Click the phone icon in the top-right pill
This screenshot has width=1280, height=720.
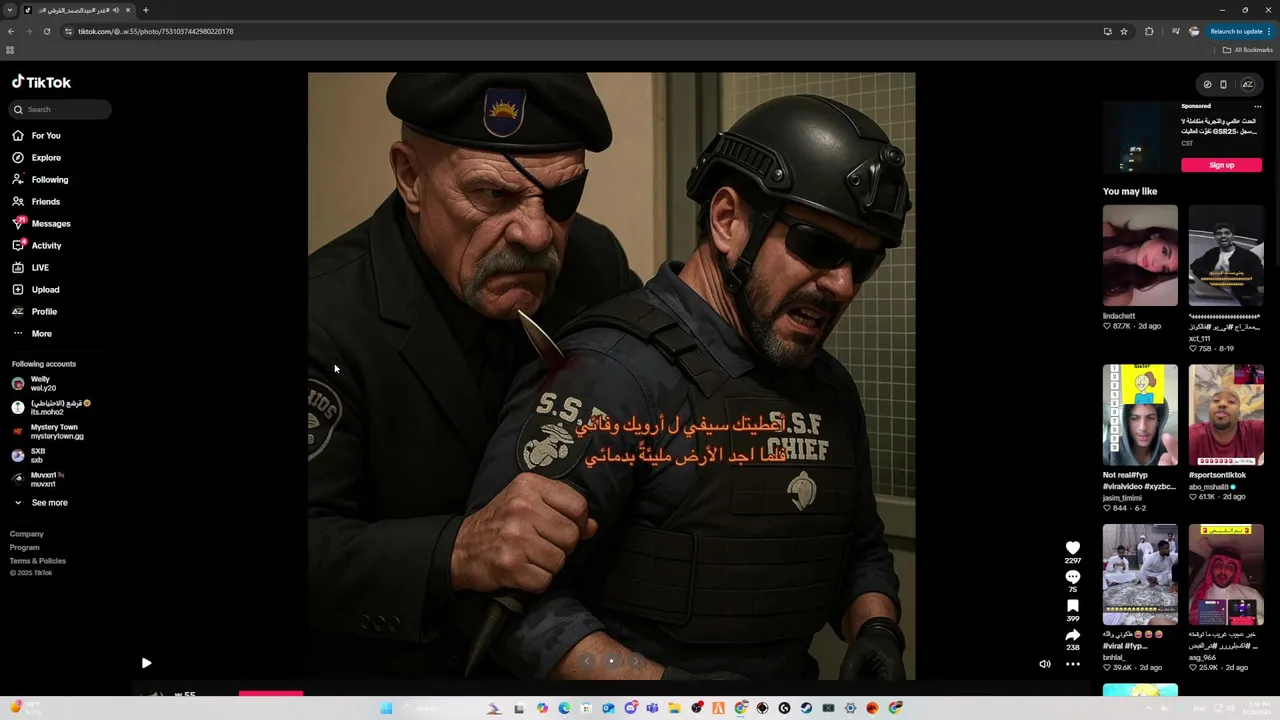pos(1223,85)
